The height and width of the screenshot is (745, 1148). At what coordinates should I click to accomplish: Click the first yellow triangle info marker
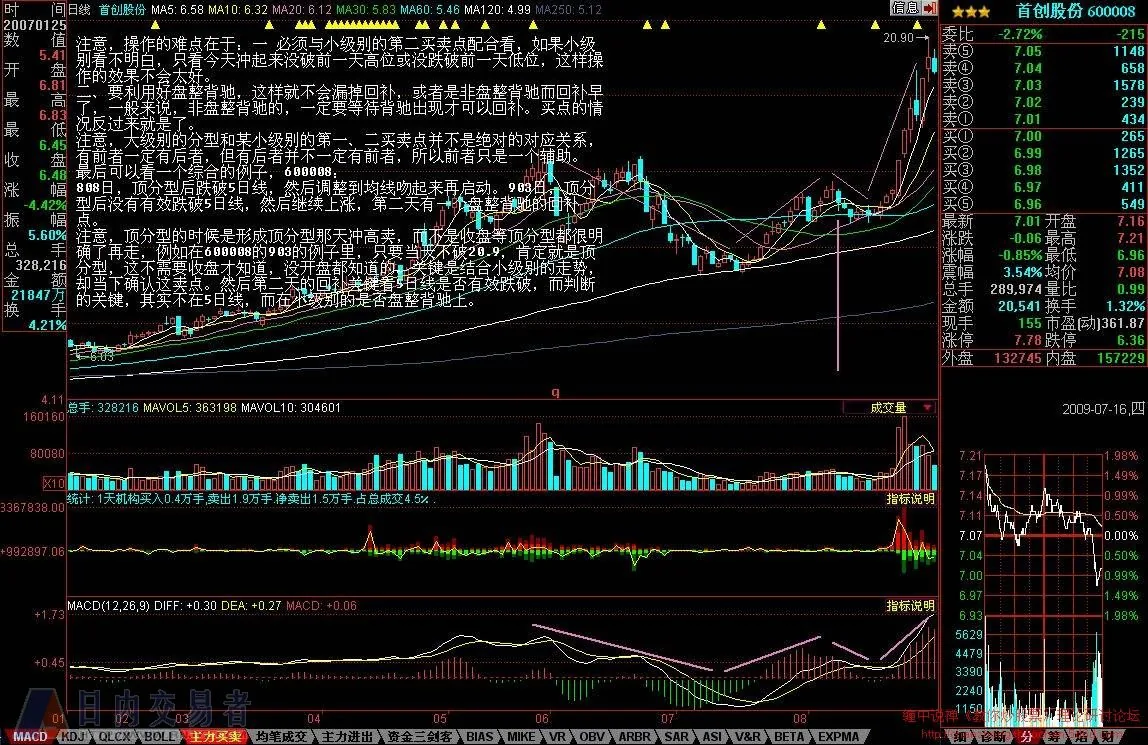pos(154,26)
